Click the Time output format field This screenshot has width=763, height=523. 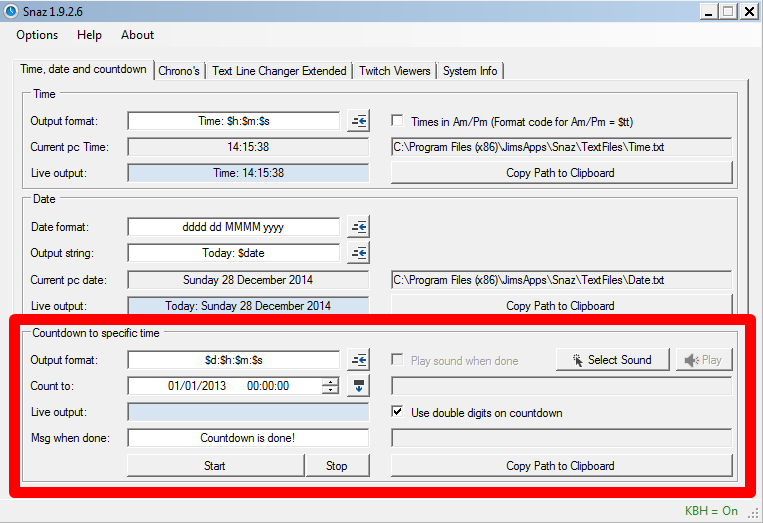(x=234, y=121)
